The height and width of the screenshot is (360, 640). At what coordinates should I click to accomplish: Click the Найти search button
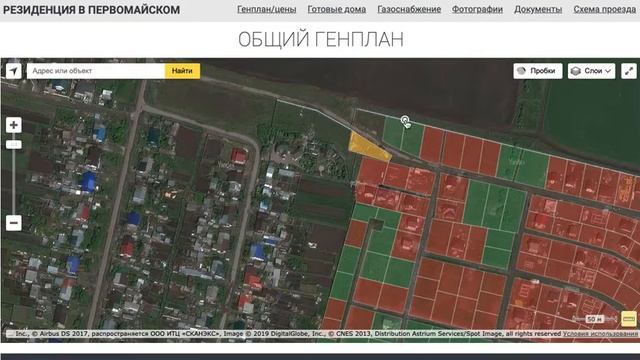pyautogui.click(x=182, y=71)
